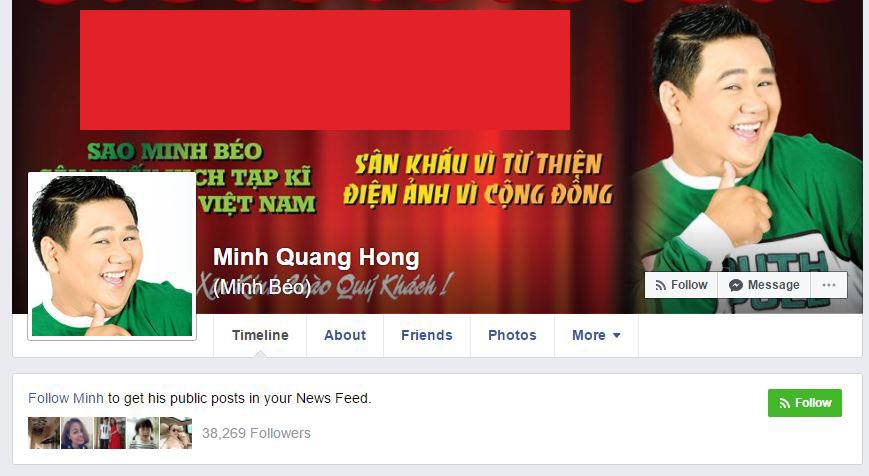Click the third follower thumbnail with red dress
Image resolution: width=869 pixels, height=476 pixels.
click(x=110, y=433)
